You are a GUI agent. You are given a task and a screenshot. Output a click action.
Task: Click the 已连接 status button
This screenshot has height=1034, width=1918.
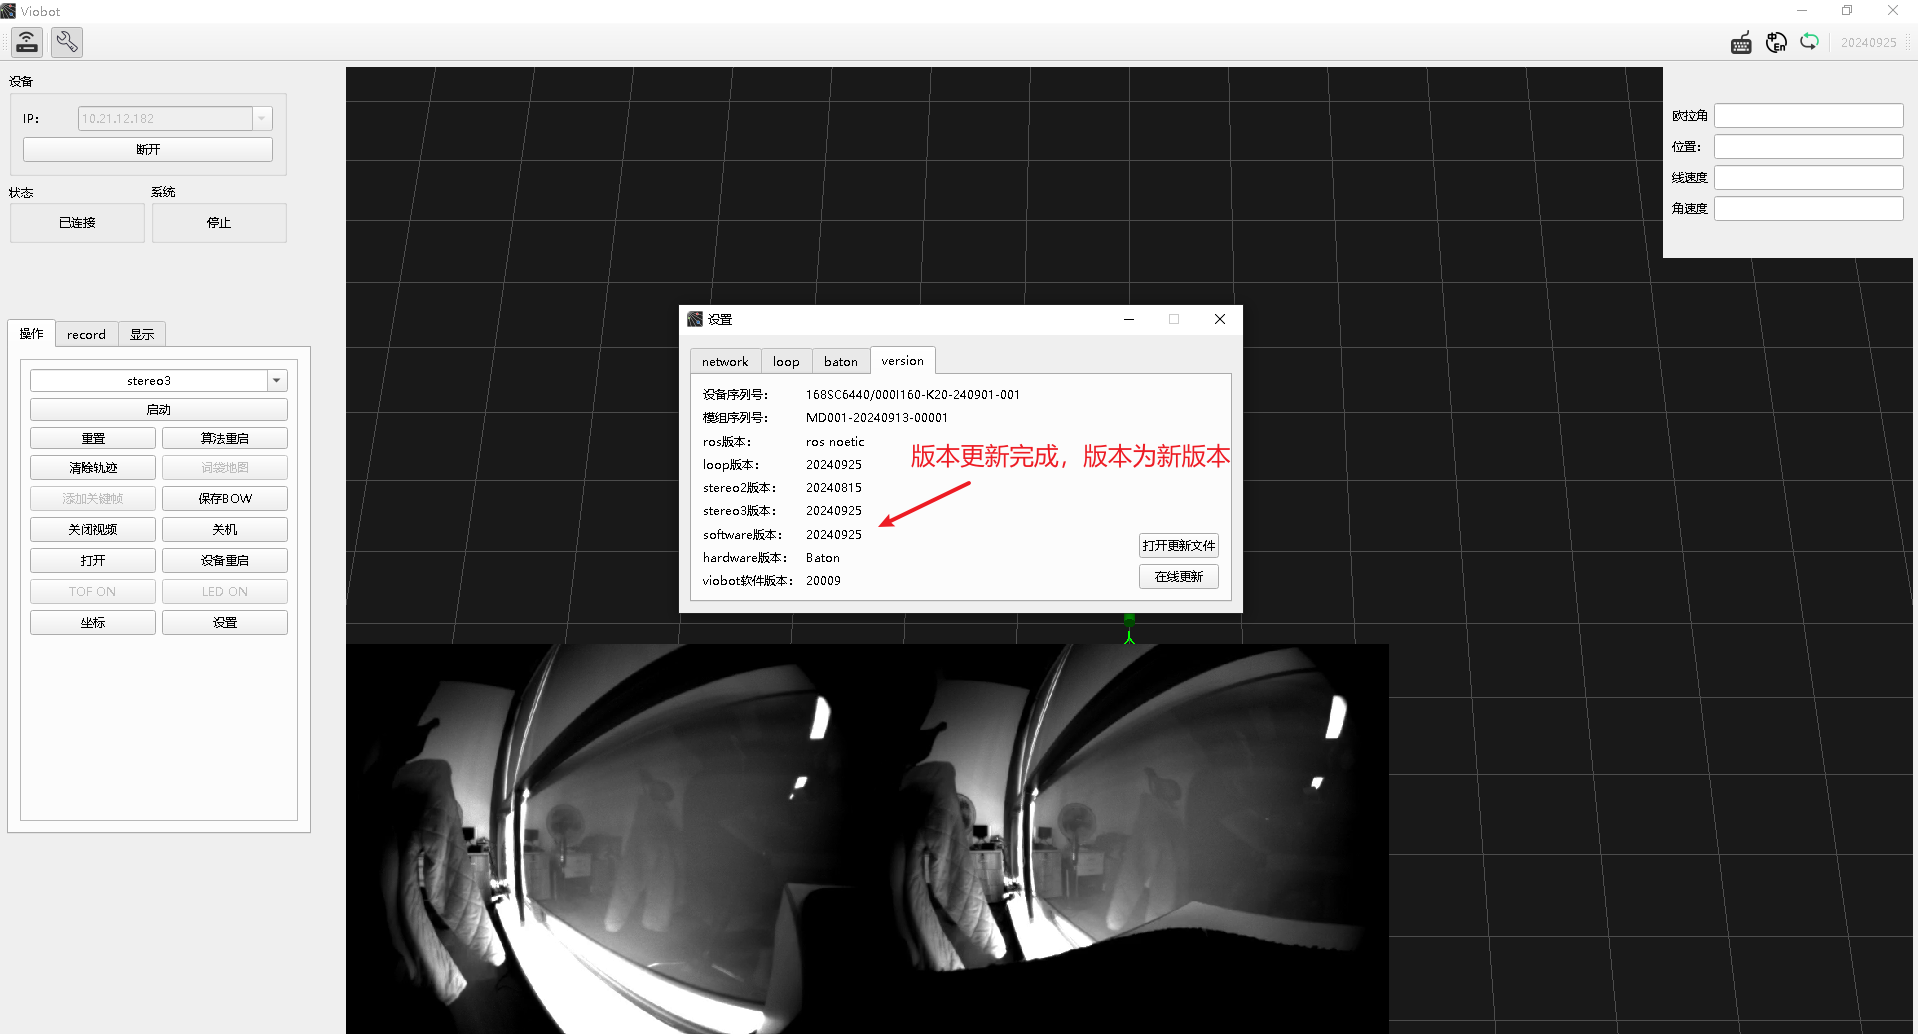click(78, 223)
